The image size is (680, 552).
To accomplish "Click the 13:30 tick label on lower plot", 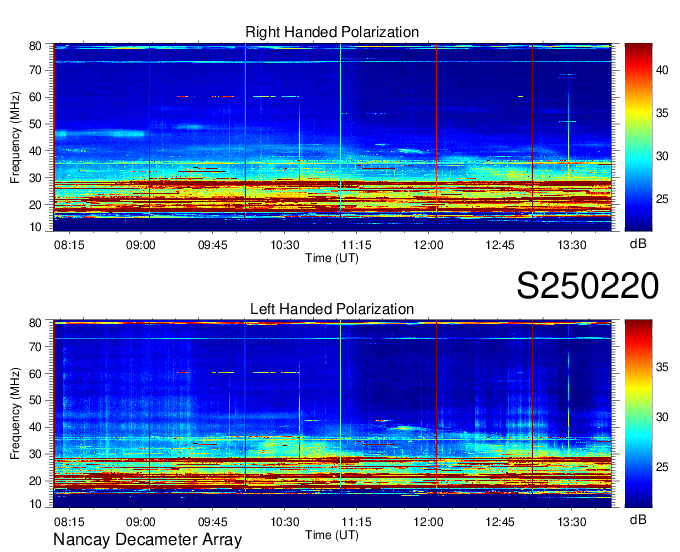I will 572,522.
